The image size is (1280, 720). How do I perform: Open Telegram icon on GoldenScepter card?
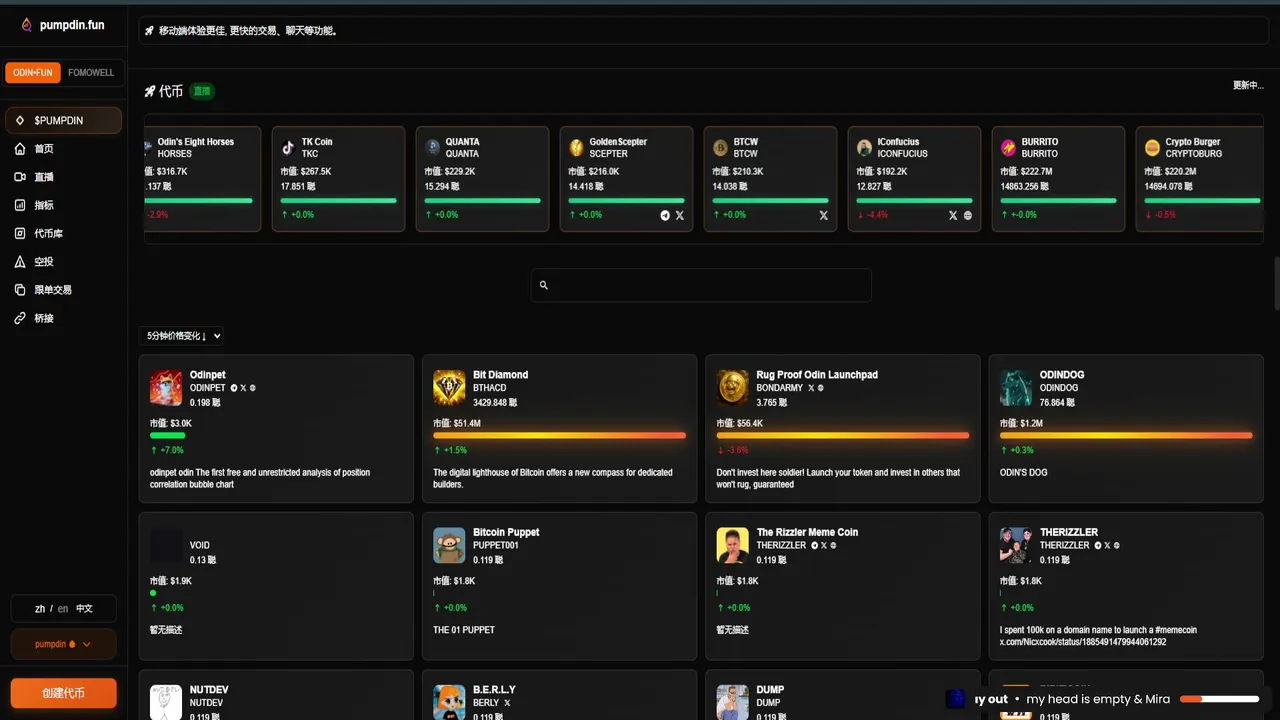[x=665, y=215]
